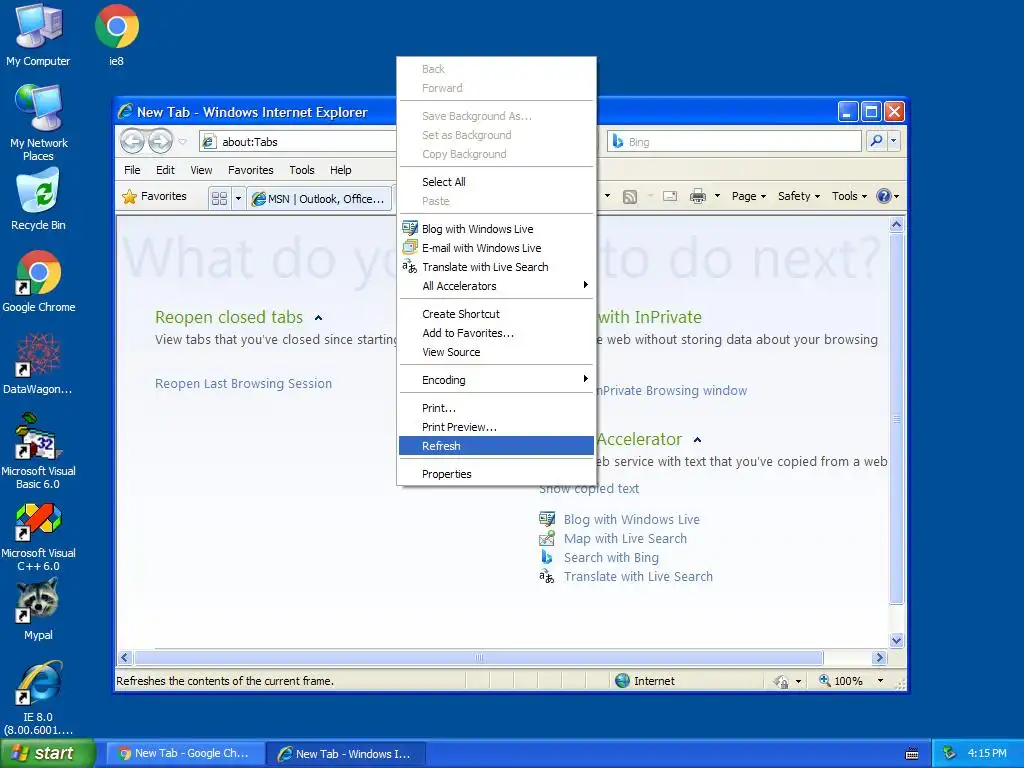Open My Computer desktop icon
Screen dimensions: 1024x768
(x=38, y=35)
